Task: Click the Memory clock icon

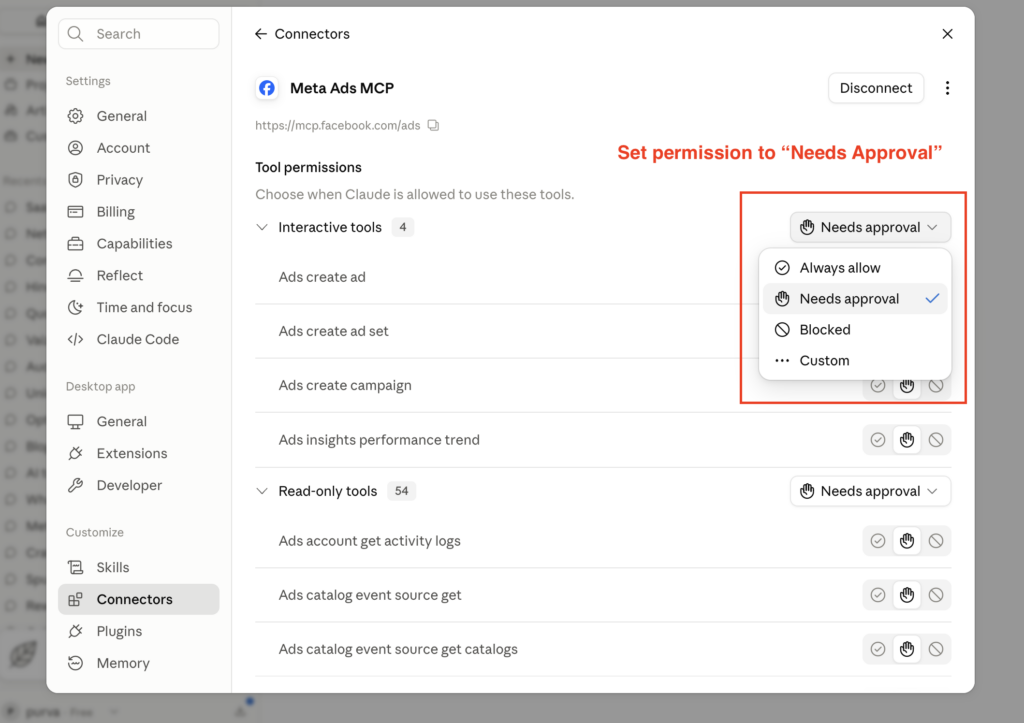Action: coord(76,664)
